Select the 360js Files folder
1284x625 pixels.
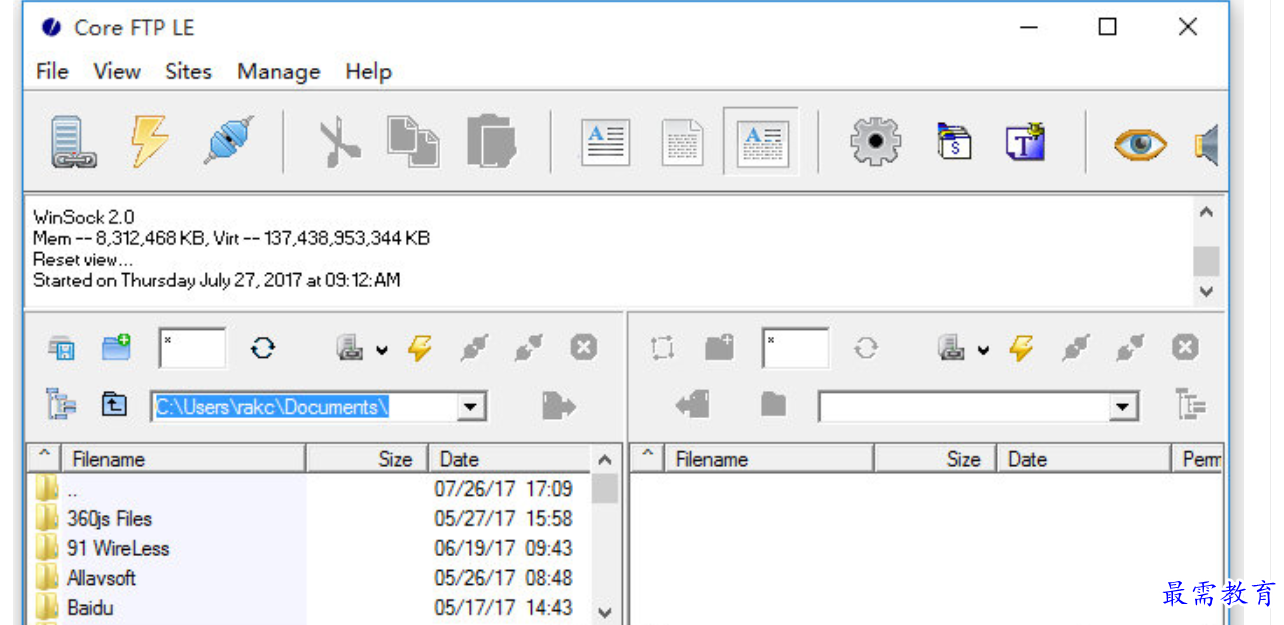109,518
